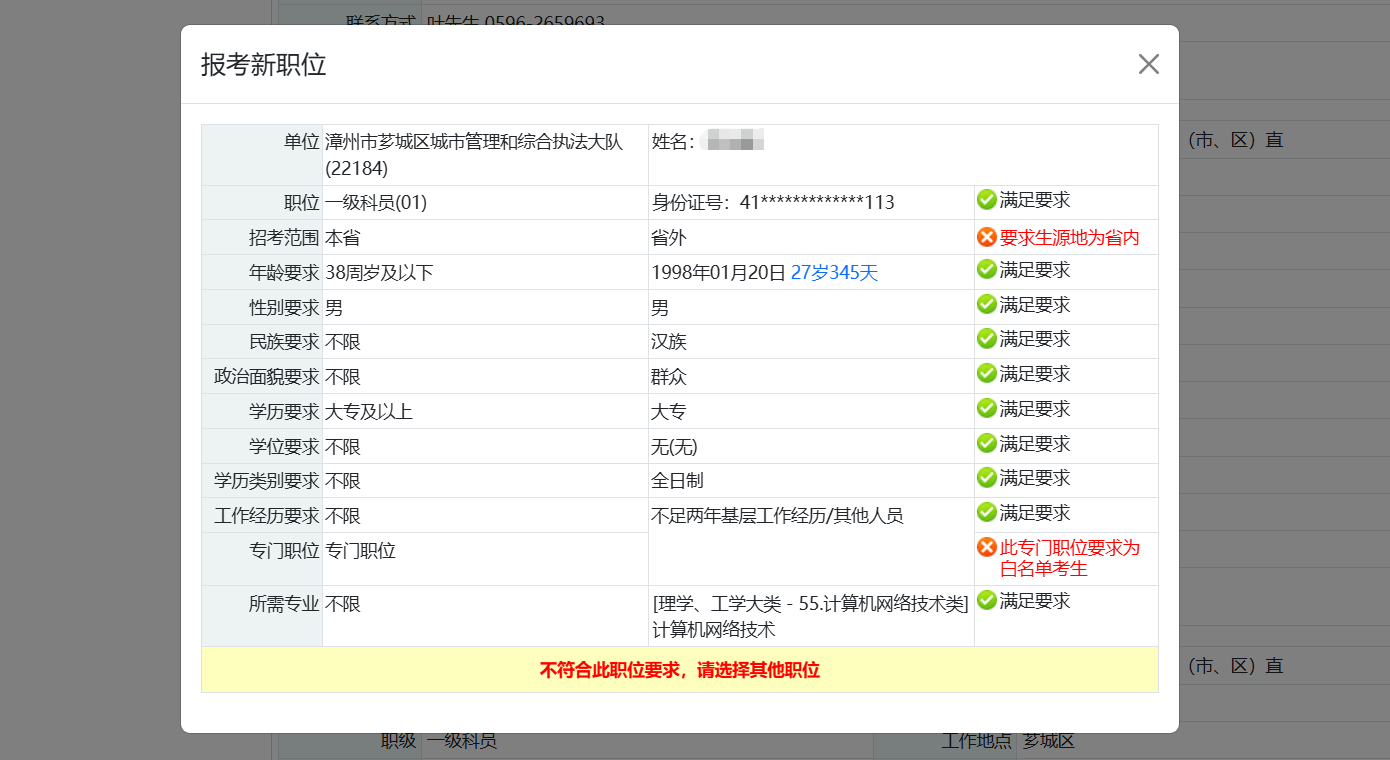The image size is (1390, 760).
Task: Click the red 要求生源地为省内 error message
Action: 1069,239
